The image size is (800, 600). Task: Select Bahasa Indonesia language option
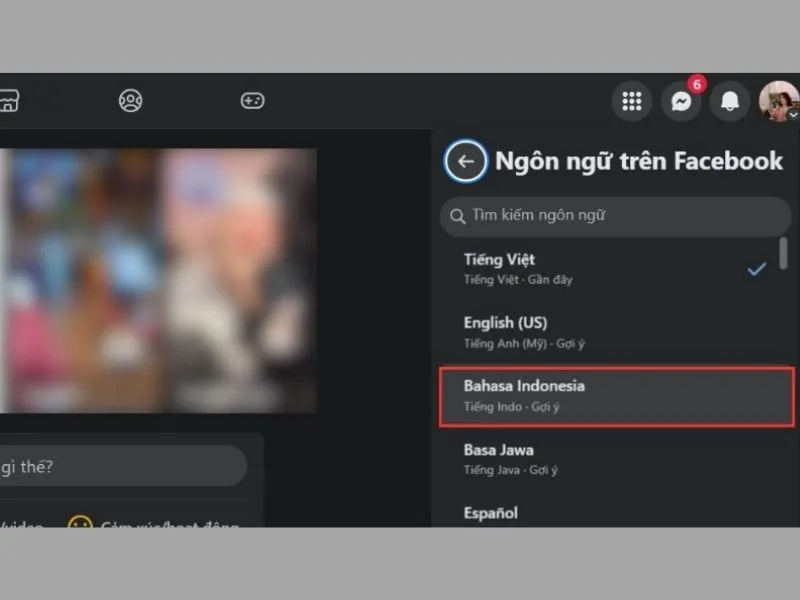(616, 396)
